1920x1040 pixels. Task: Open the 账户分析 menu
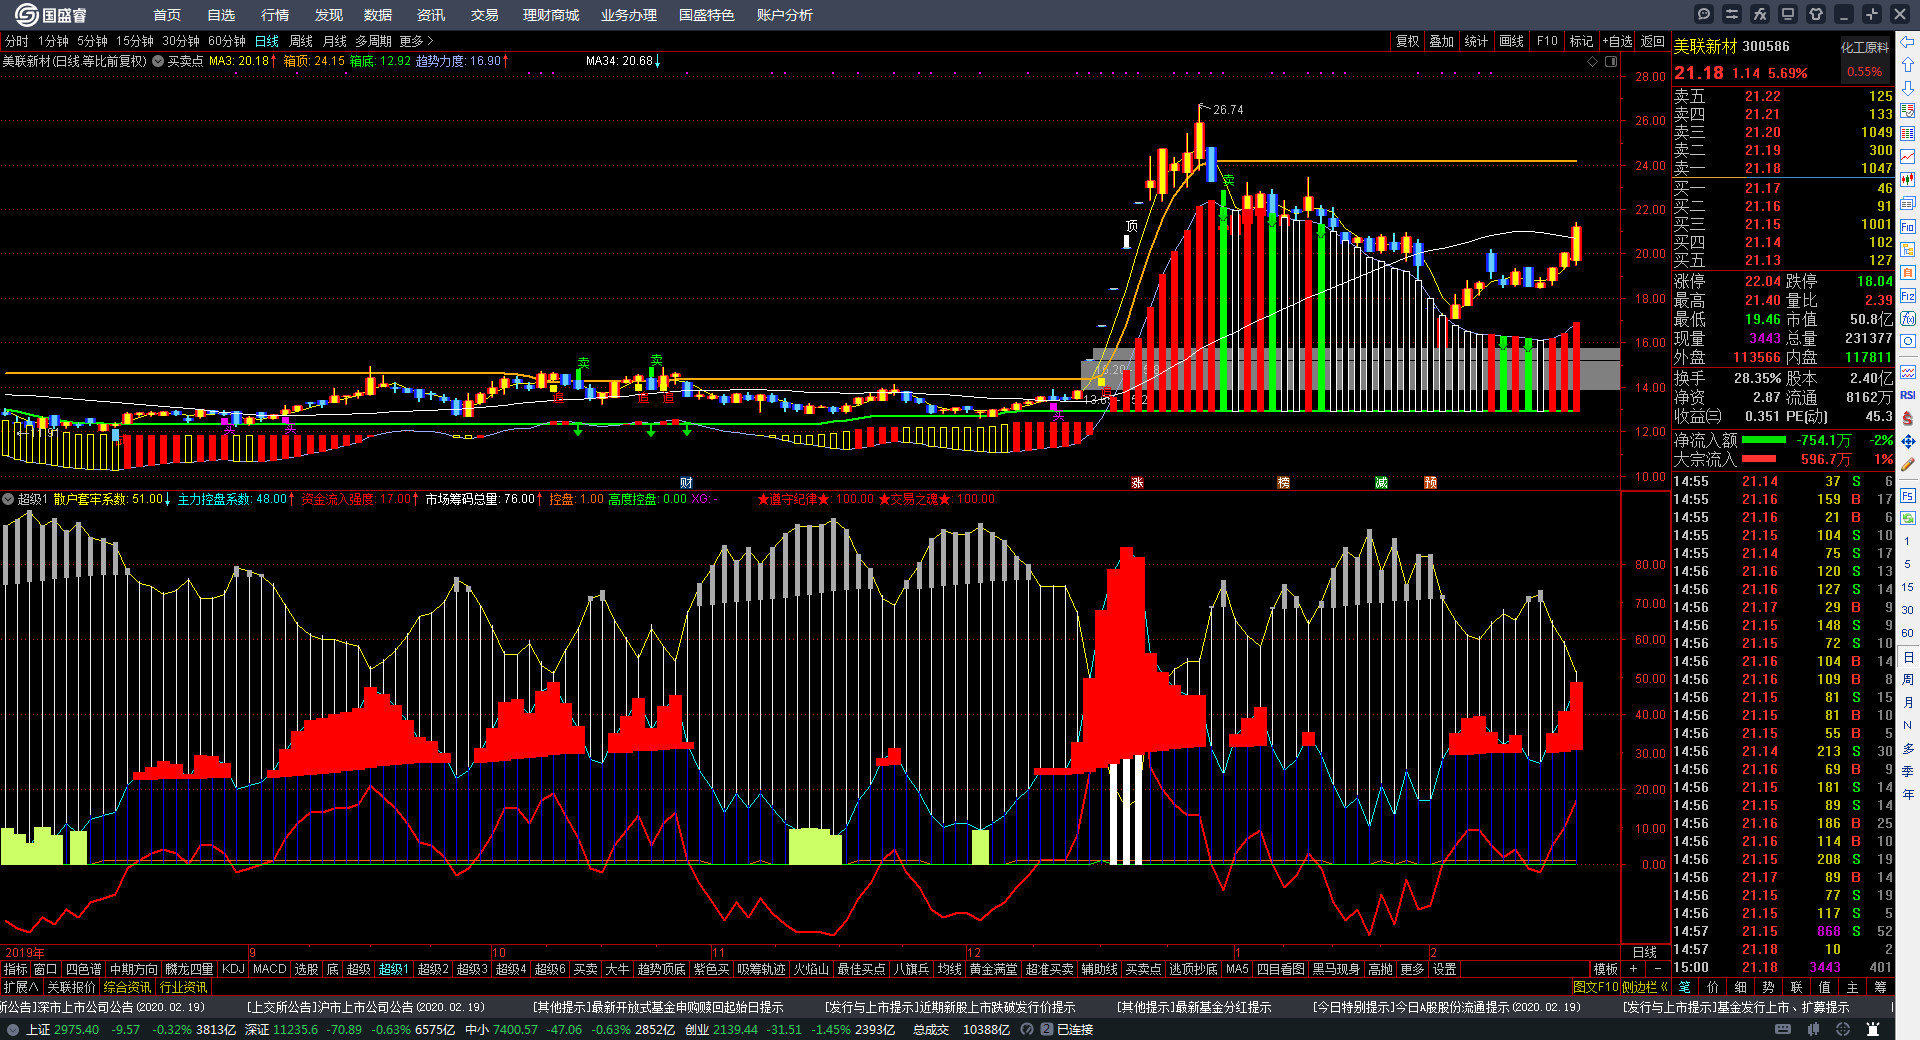pos(785,15)
